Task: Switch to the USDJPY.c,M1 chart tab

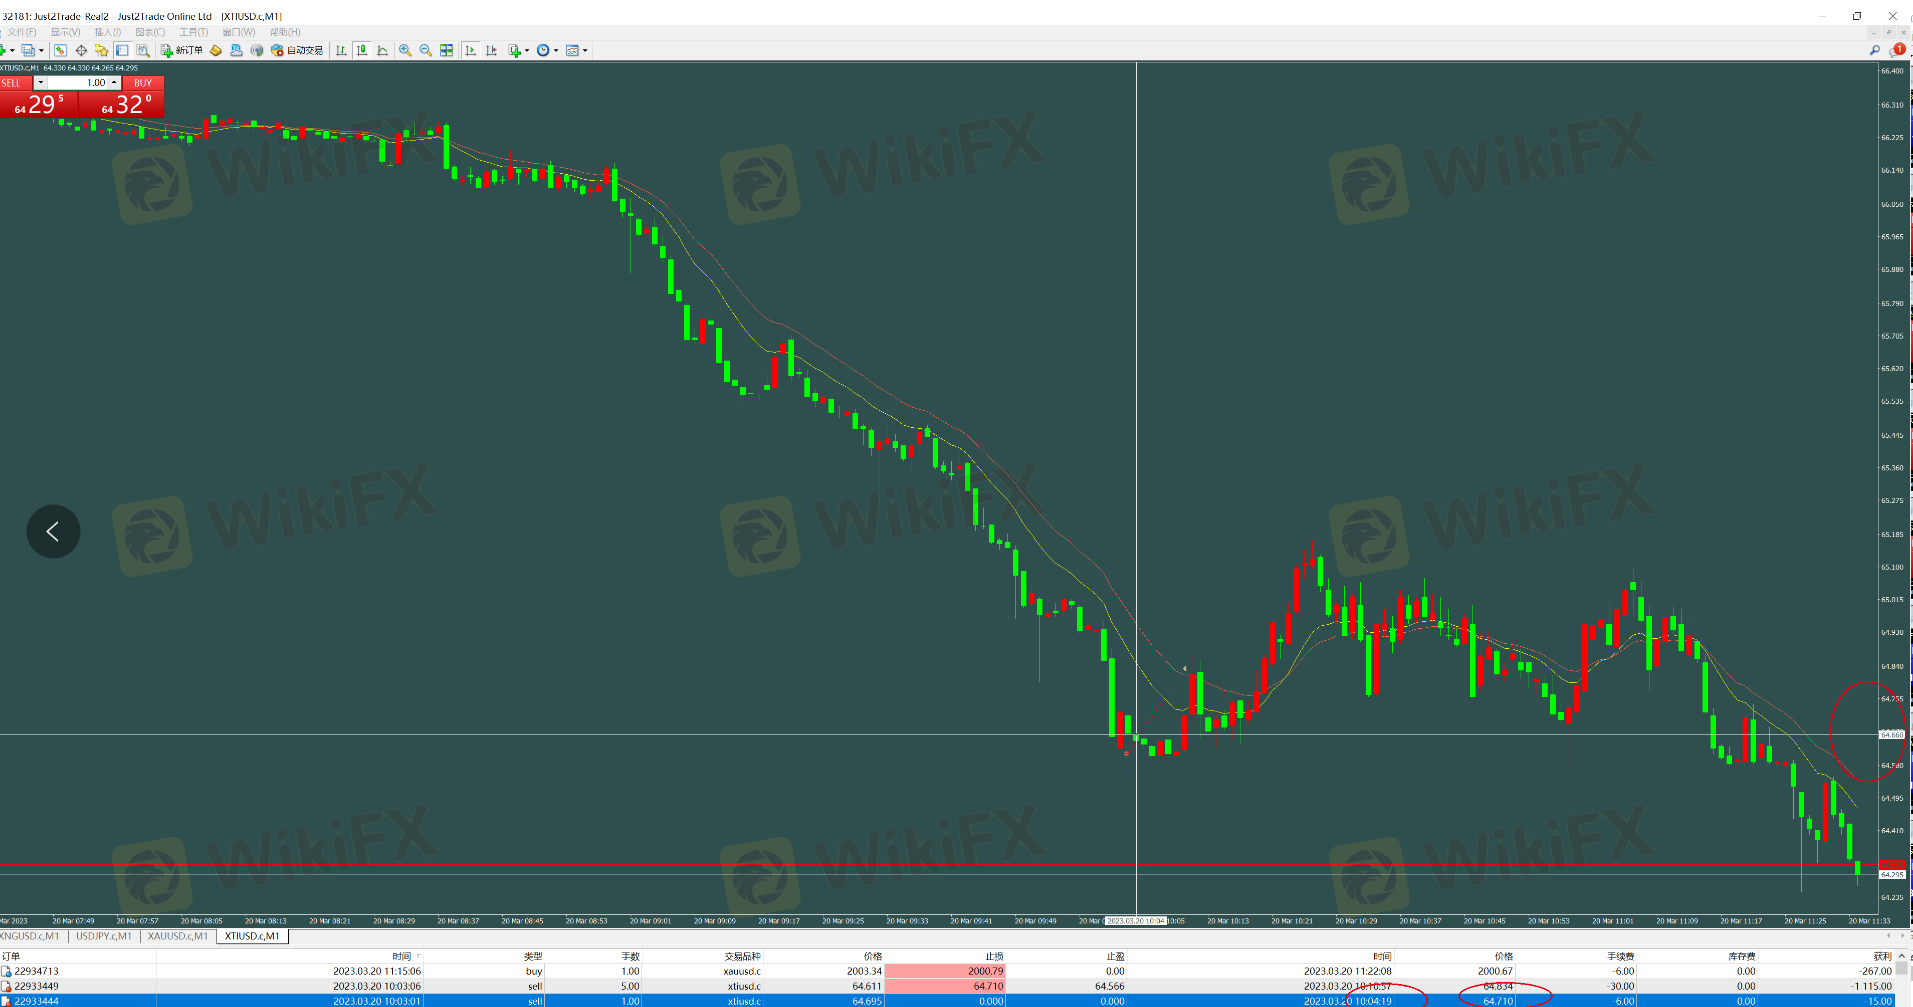Action: [x=103, y=936]
